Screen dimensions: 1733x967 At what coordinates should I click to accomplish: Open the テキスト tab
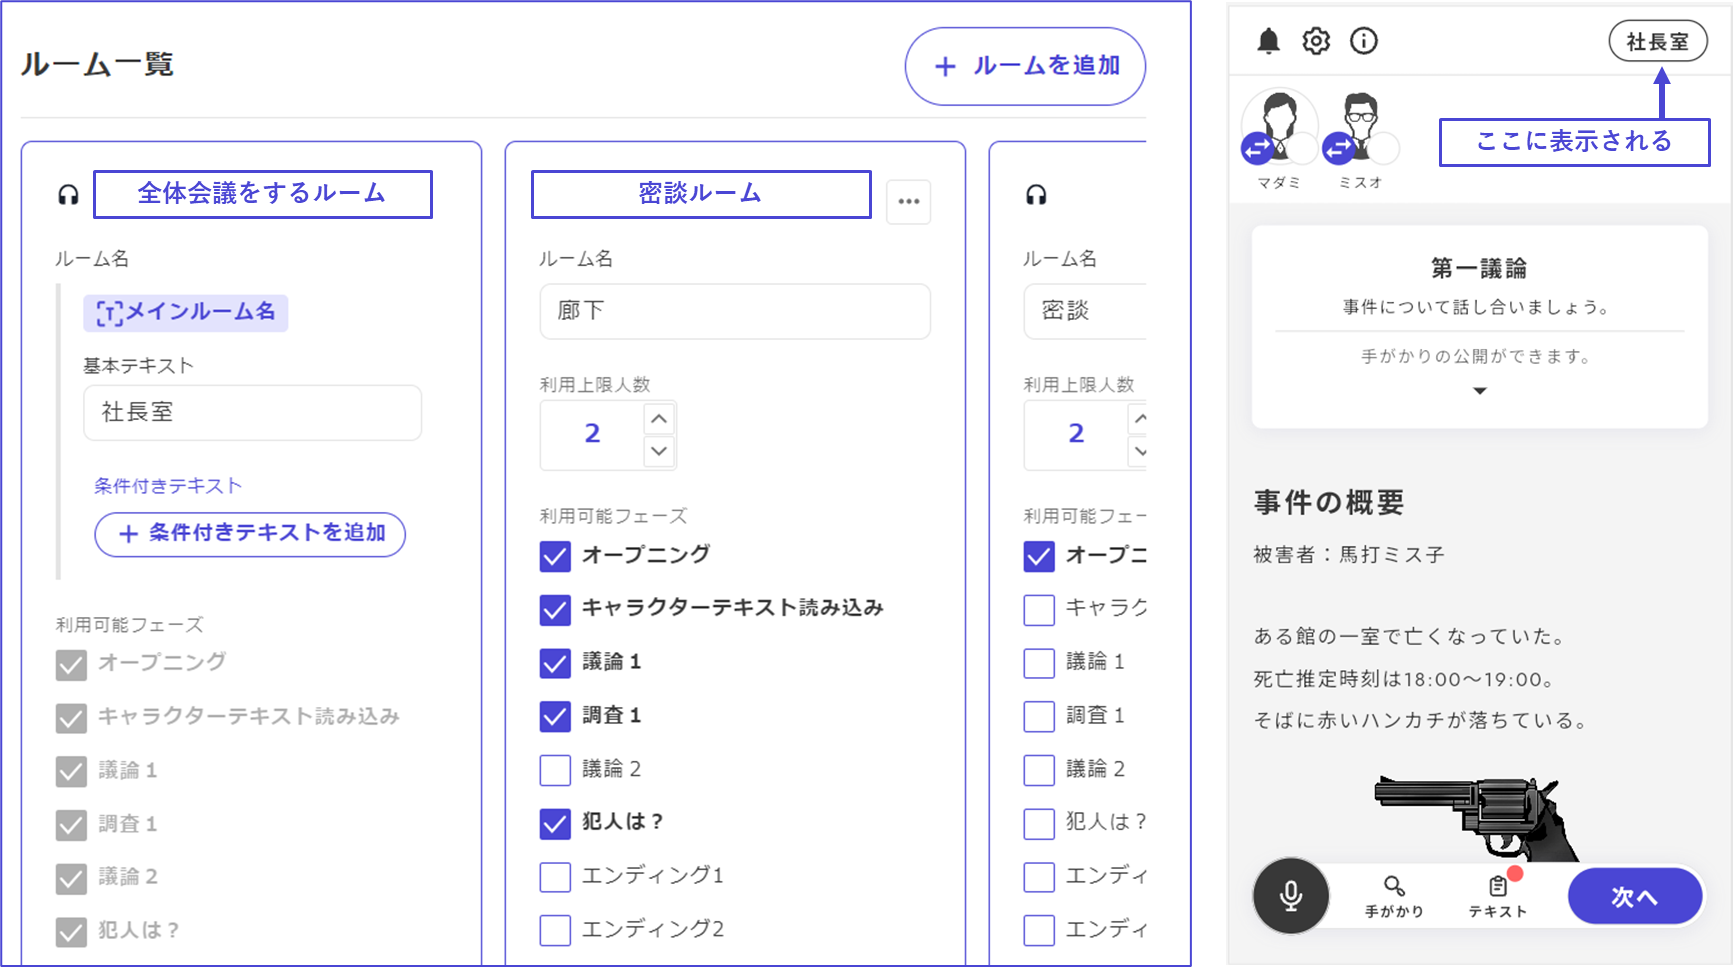(x=1497, y=896)
